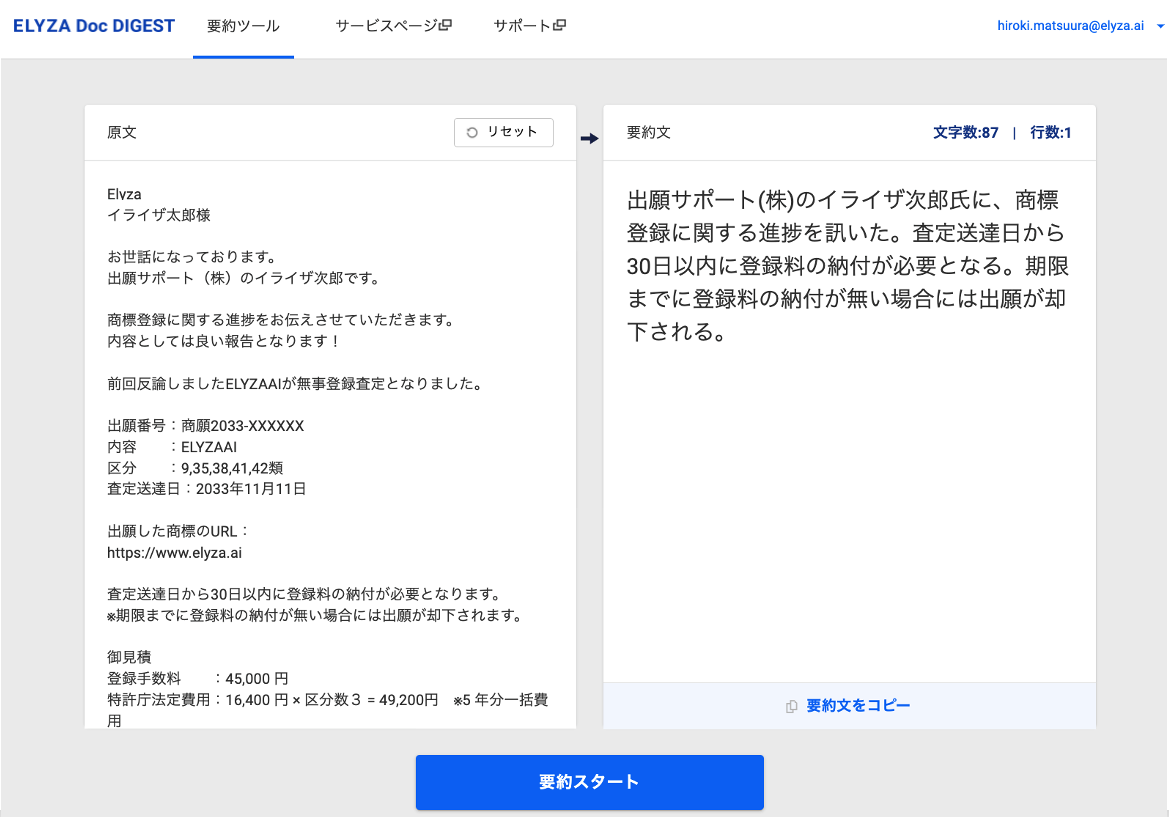The image size is (1169, 817).
Task: Click the line 査定送達日：2033年11月11日
Action: click(x=207, y=489)
